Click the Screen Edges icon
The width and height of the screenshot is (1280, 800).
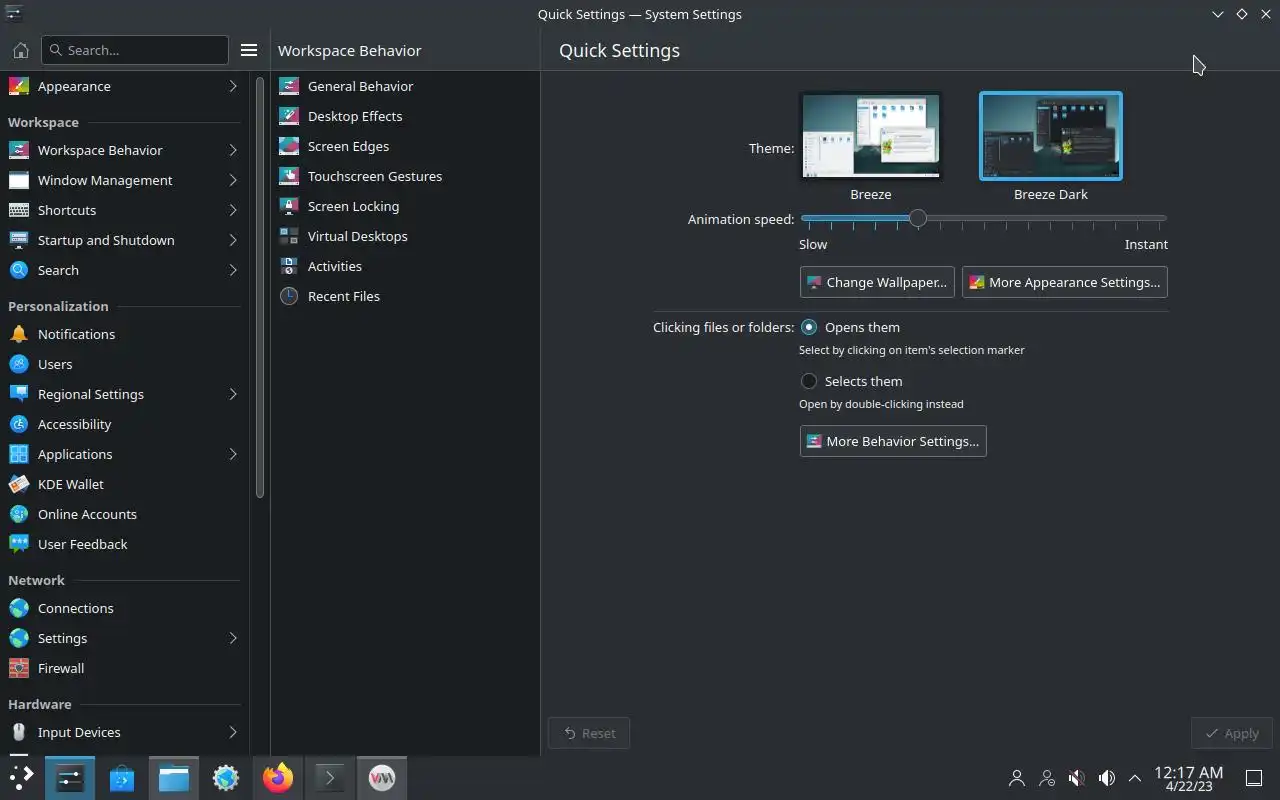pyautogui.click(x=289, y=146)
